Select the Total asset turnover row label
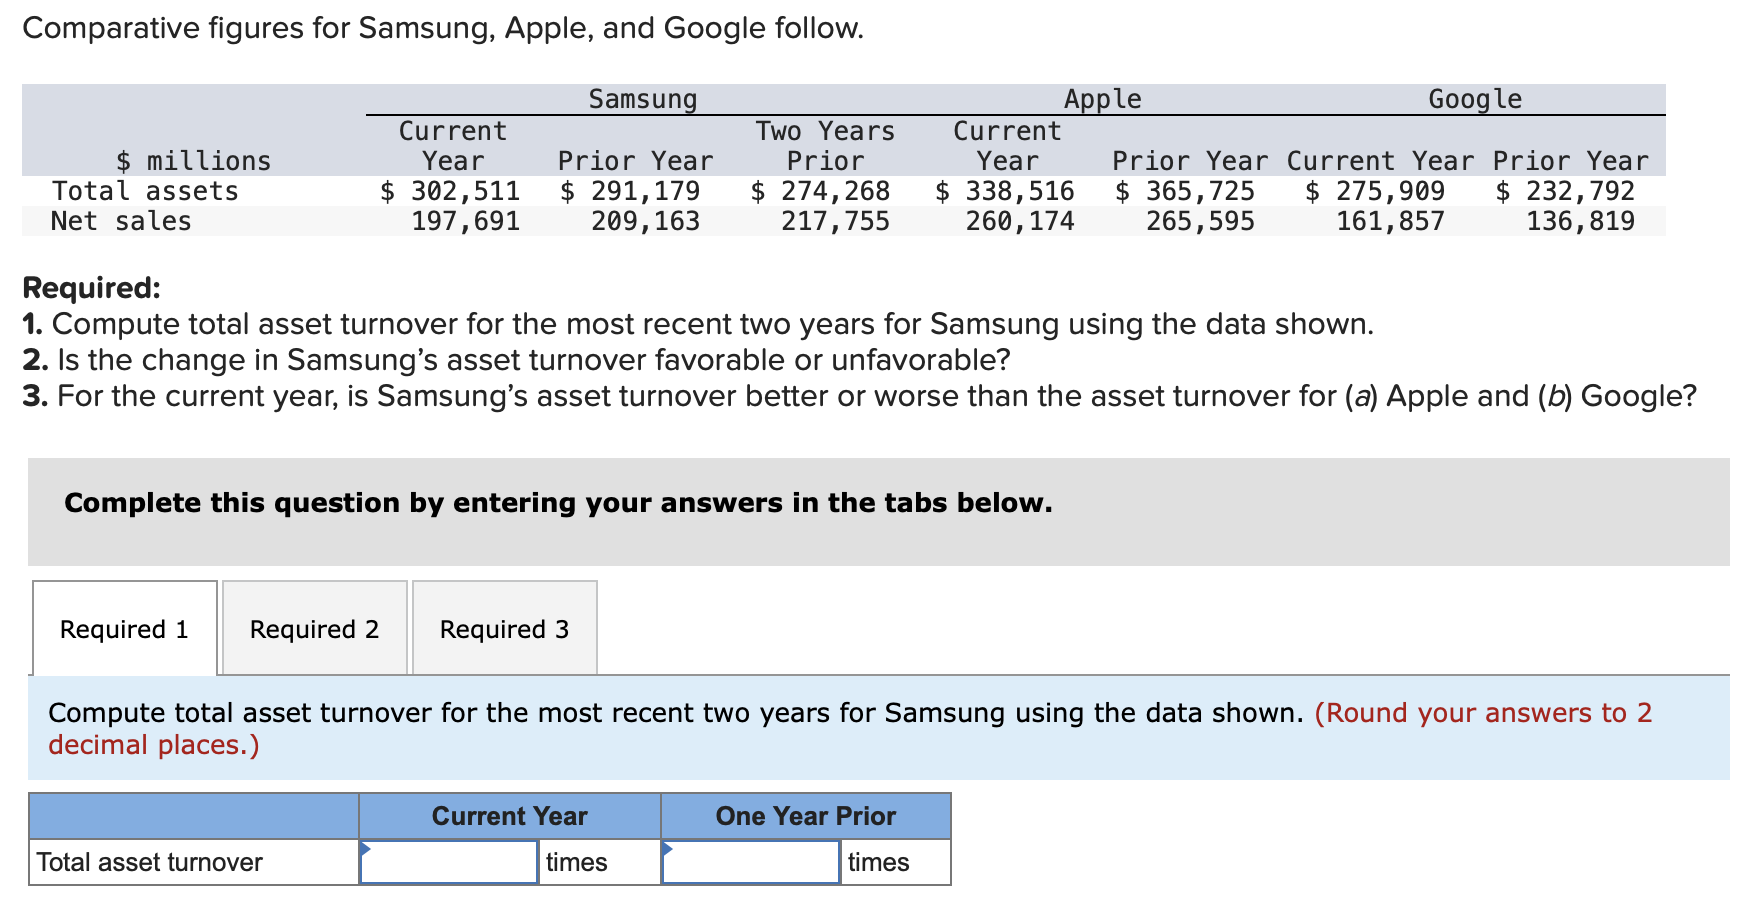The width and height of the screenshot is (1764, 902). pyautogui.click(x=150, y=862)
